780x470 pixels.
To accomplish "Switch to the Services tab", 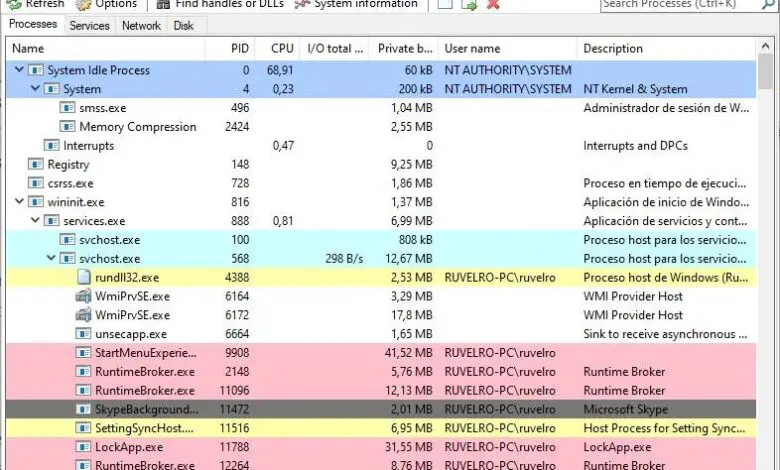I will click(89, 25).
